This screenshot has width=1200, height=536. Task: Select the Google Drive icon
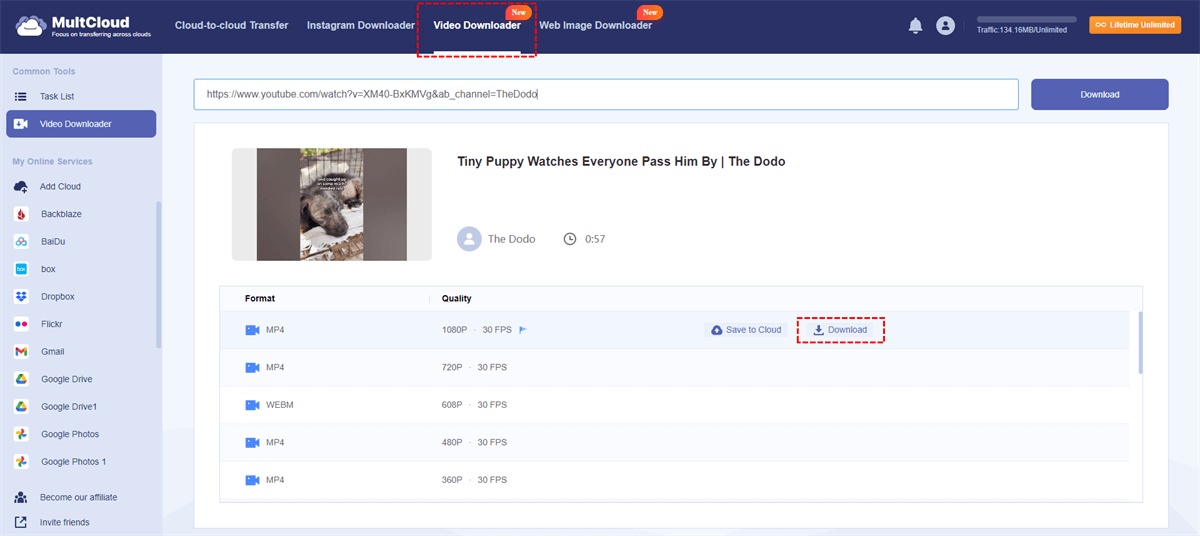(21, 379)
